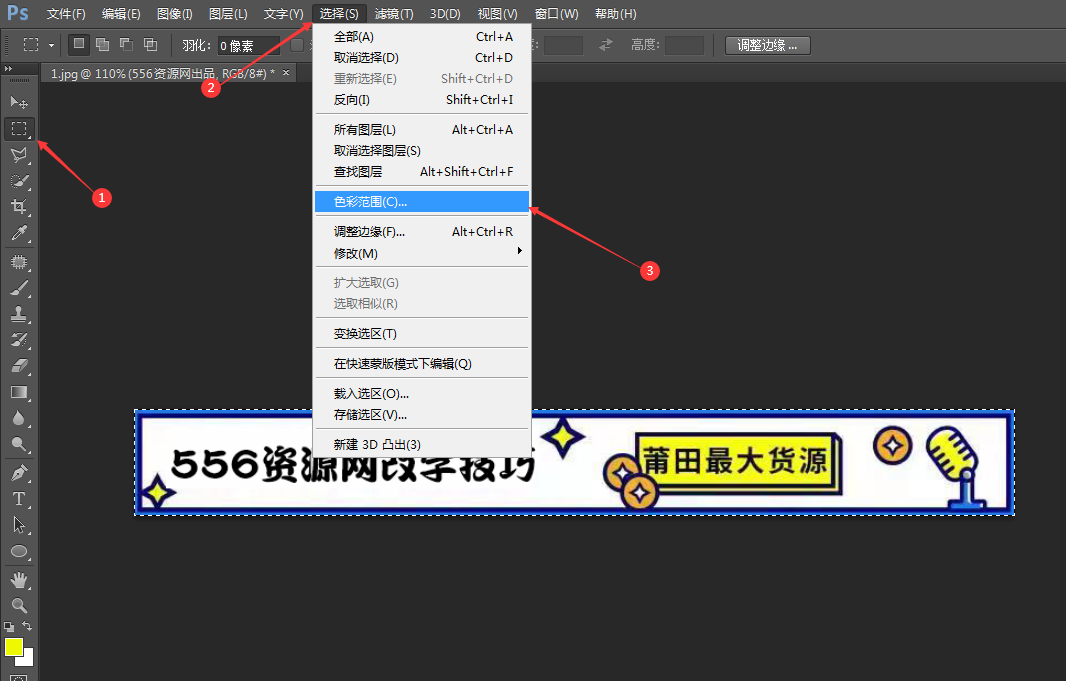Viewport: 1066px width, 681px height.
Task: Select the Zoom magnifier tool
Action: click(x=19, y=606)
